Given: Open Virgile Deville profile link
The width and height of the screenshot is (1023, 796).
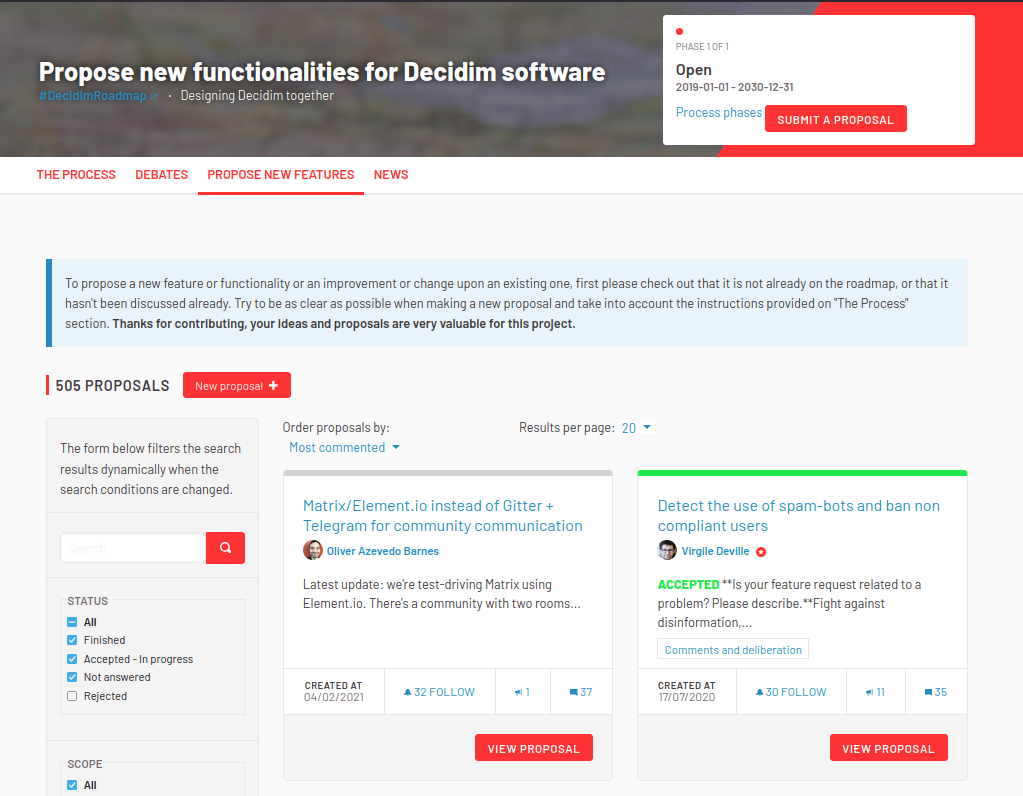Looking at the screenshot, I should 715,551.
